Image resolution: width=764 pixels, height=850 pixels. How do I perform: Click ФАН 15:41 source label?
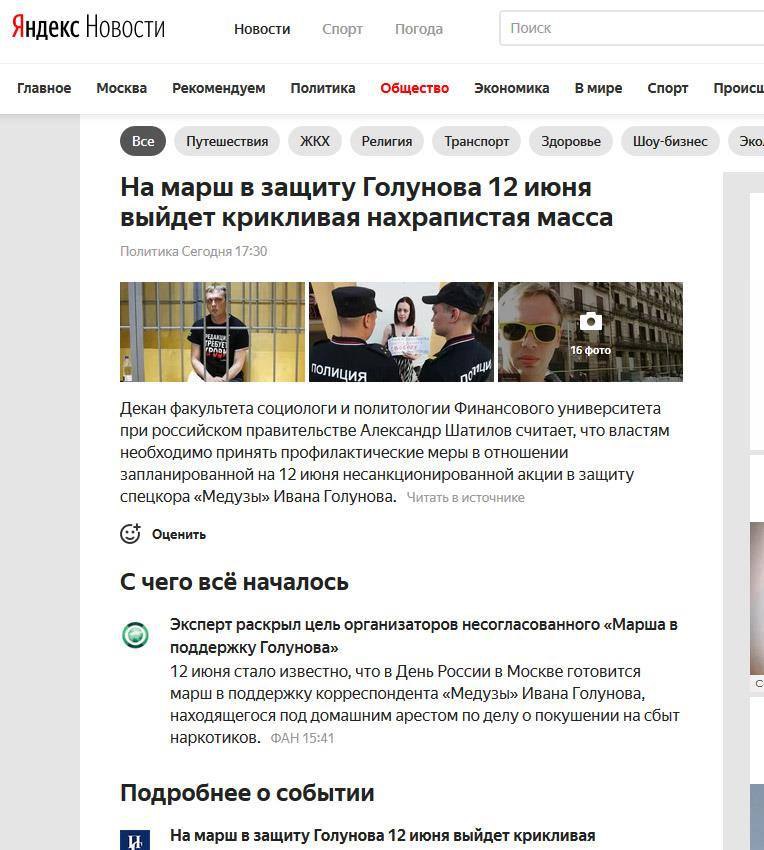pos(302,738)
